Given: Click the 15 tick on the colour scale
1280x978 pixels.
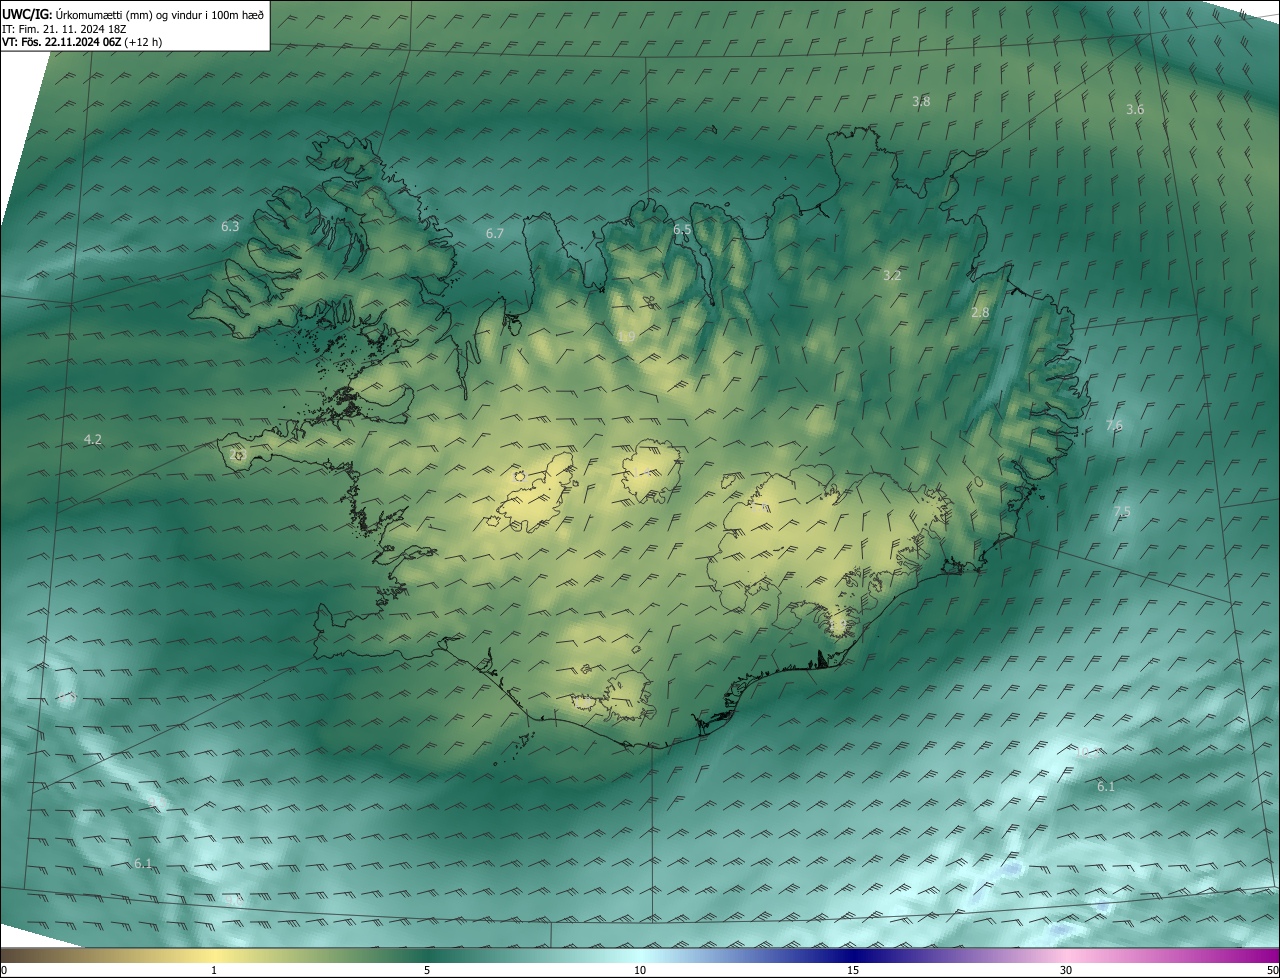Looking at the screenshot, I should point(853,970).
